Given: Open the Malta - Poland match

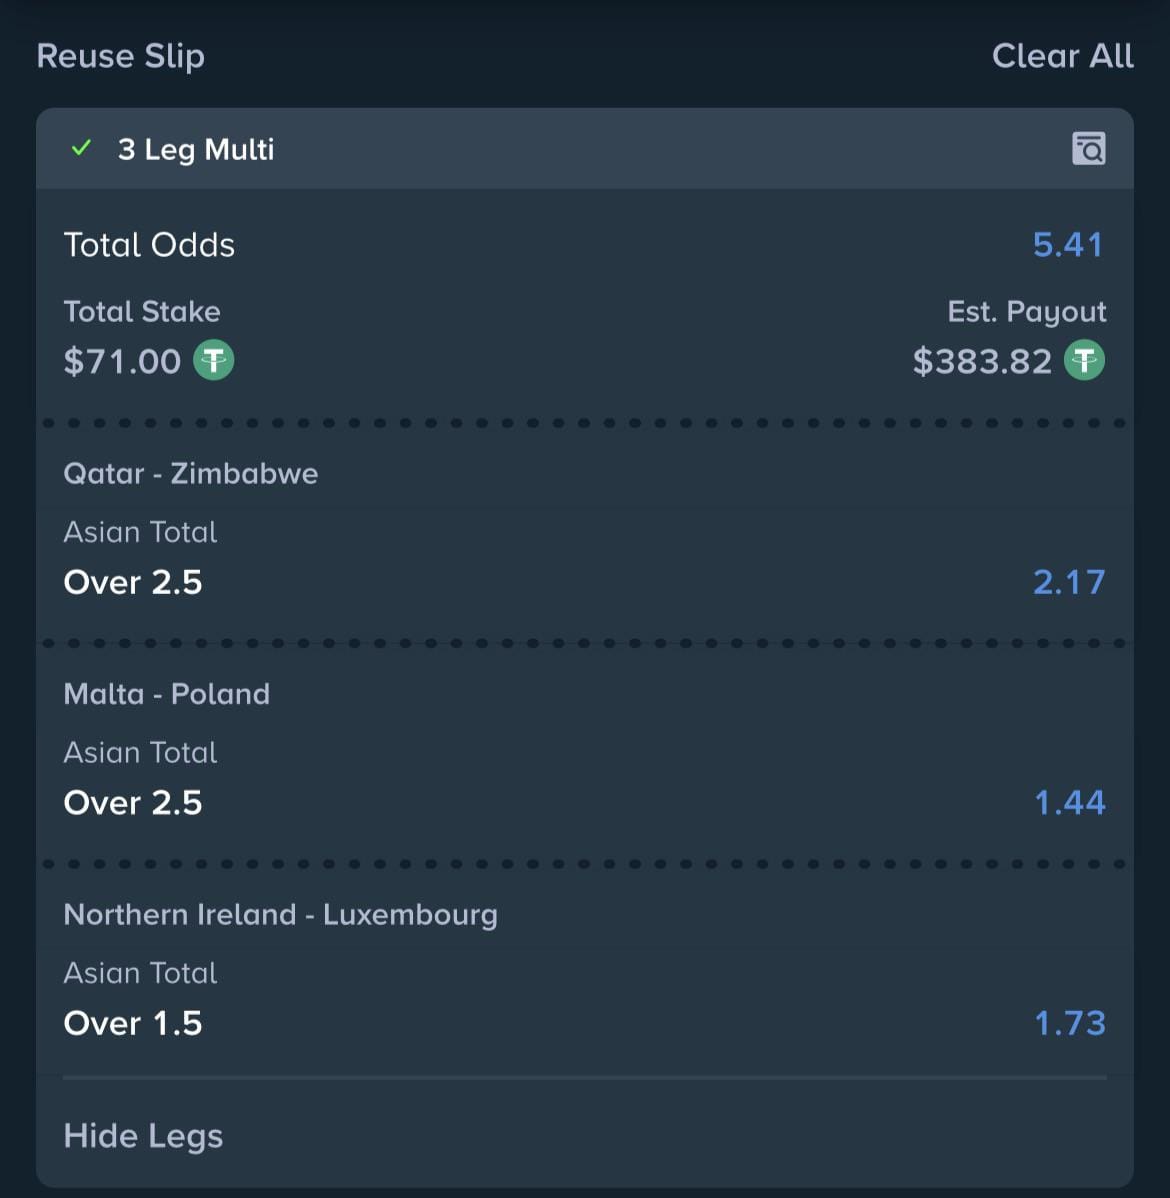Looking at the screenshot, I should click(x=166, y=693).
